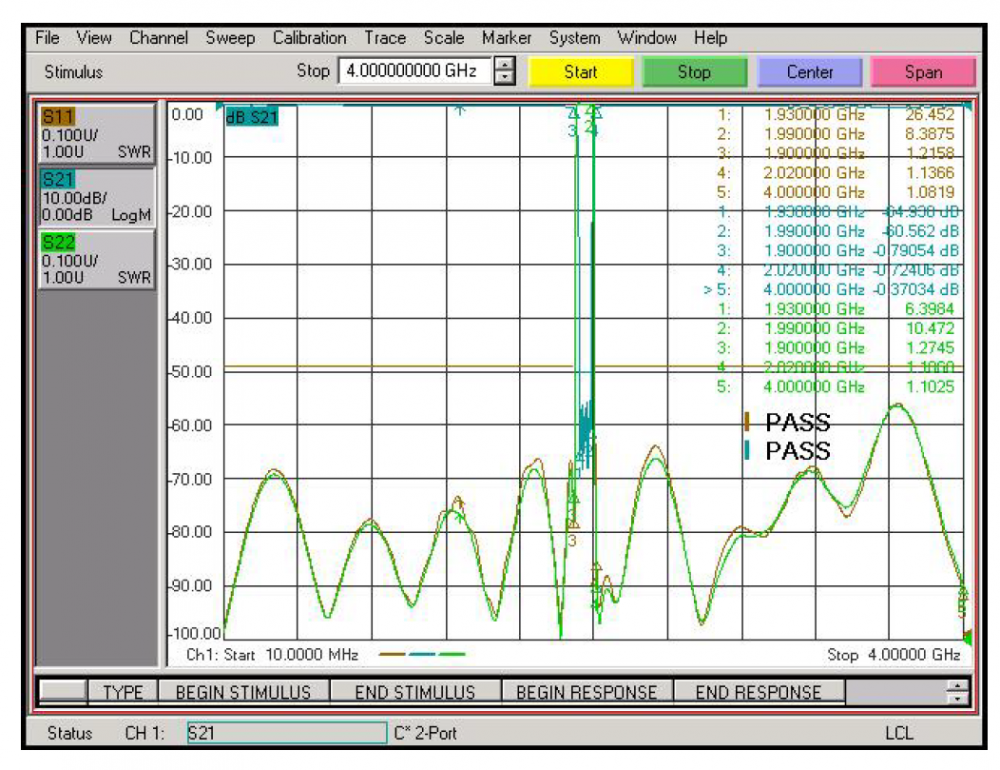Image resolution: width=1000 pixels, height=770 pixels.
Task: Increment Stop frequency with up arrow
Action: (x=505, y=66)
